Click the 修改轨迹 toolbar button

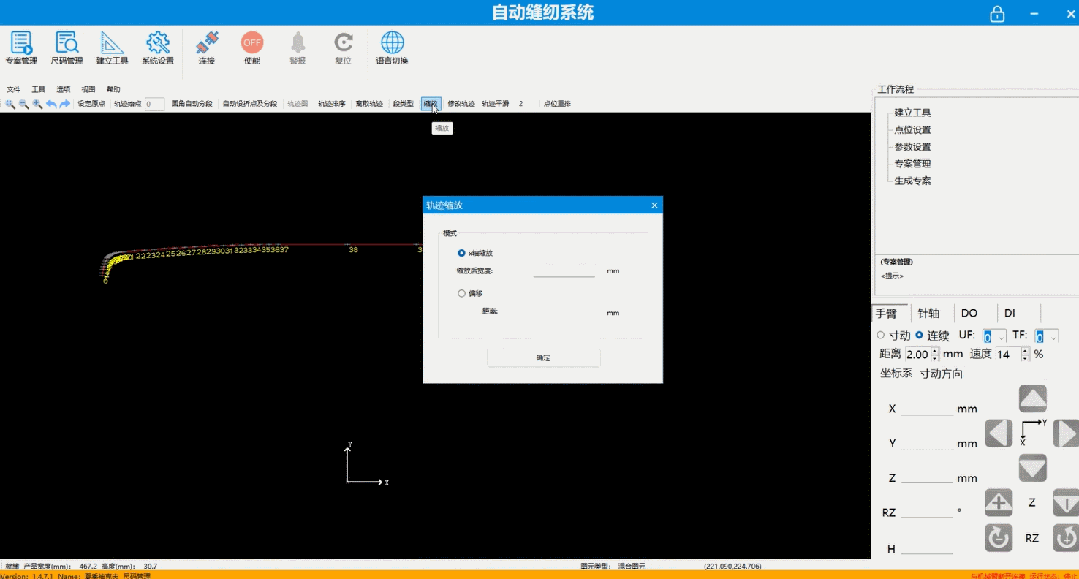click(x=461, y=104)
